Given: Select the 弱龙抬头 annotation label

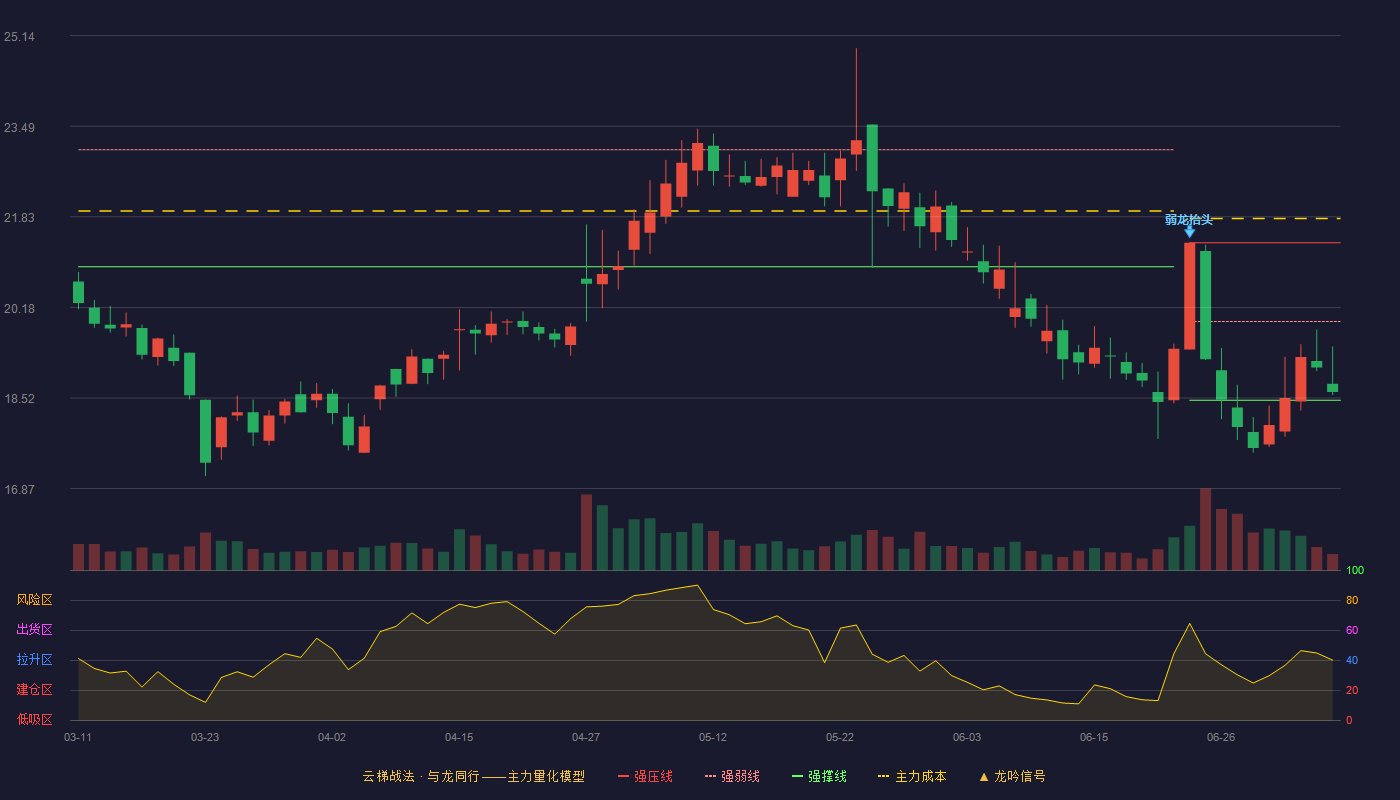Looking at the screenshot, I should click(x=1188, y=219).
